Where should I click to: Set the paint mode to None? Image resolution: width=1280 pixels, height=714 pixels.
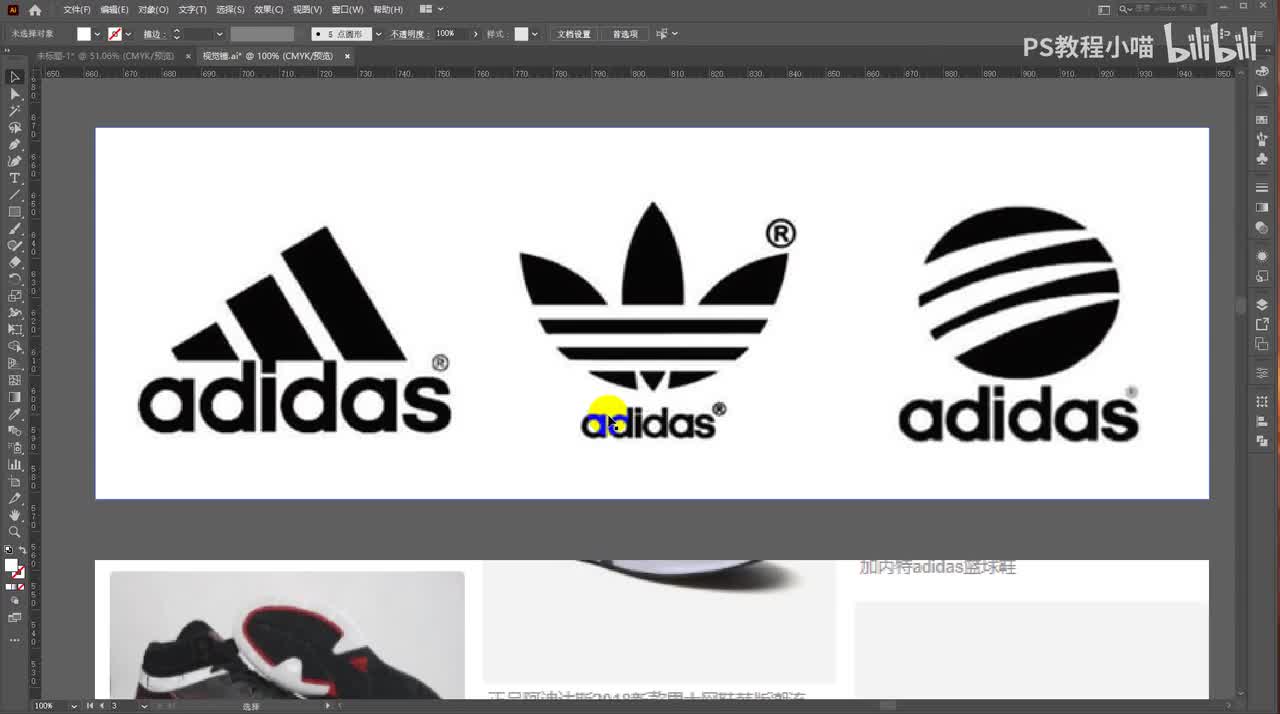[21, 587]
